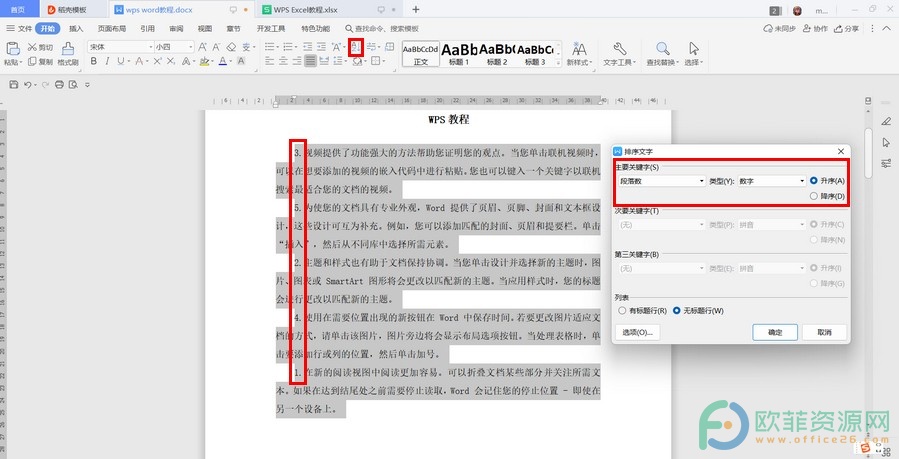Click the justify alignment icon

pos(311,61)
